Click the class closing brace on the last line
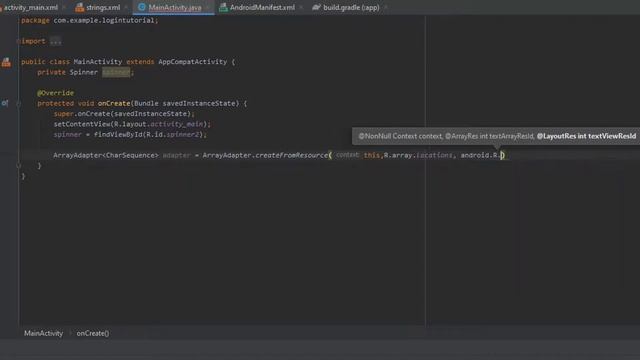Viewport: 640px width, 360px height. coord(23,176)
